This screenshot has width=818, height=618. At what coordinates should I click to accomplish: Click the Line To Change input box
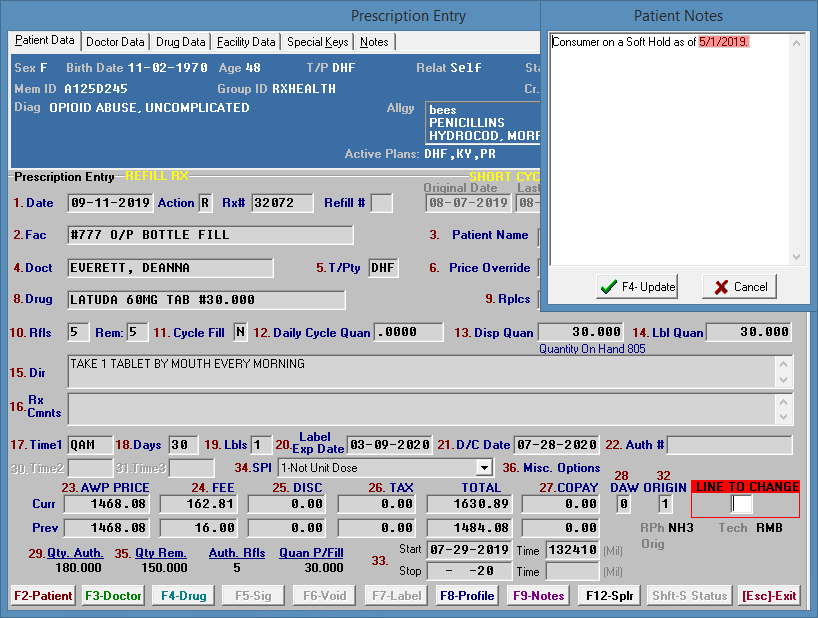click(x=741, y=504)
